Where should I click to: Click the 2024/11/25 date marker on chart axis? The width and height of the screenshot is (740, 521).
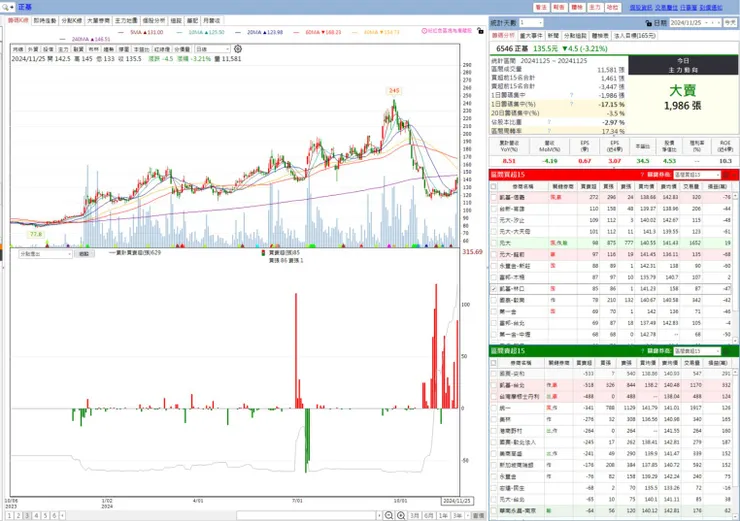click(x=457, y=501)
